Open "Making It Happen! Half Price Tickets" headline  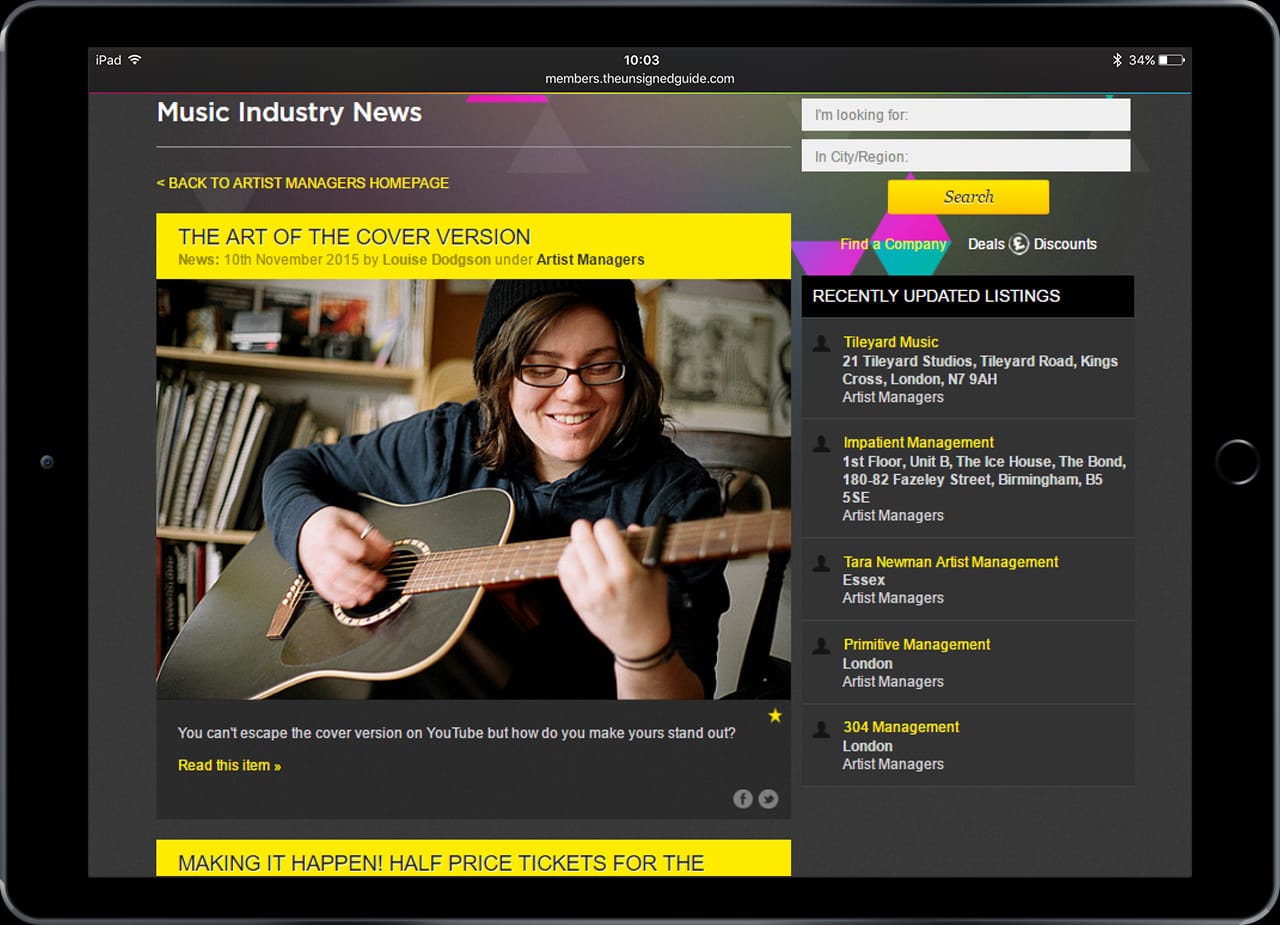tap(441, 863)
